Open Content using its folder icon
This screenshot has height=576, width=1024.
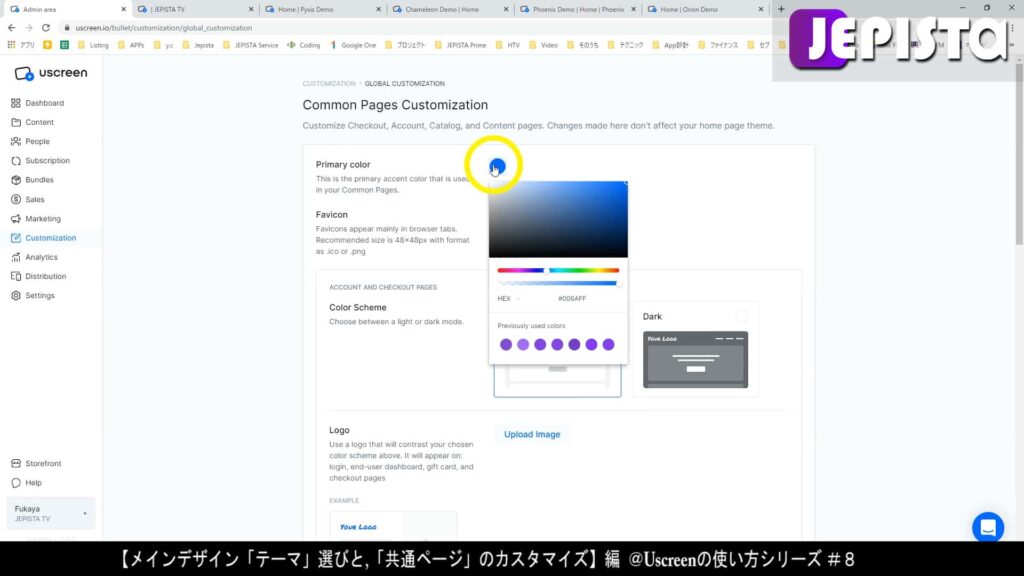[x=16, y=122]
